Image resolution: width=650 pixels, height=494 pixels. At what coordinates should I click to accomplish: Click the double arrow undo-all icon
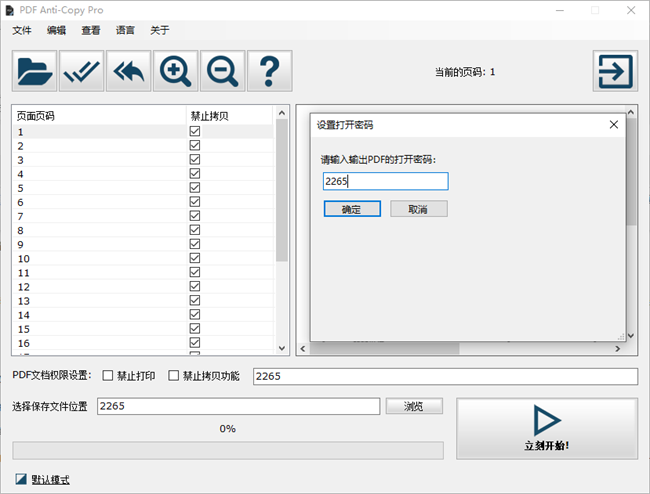click(x=128, y=71)
